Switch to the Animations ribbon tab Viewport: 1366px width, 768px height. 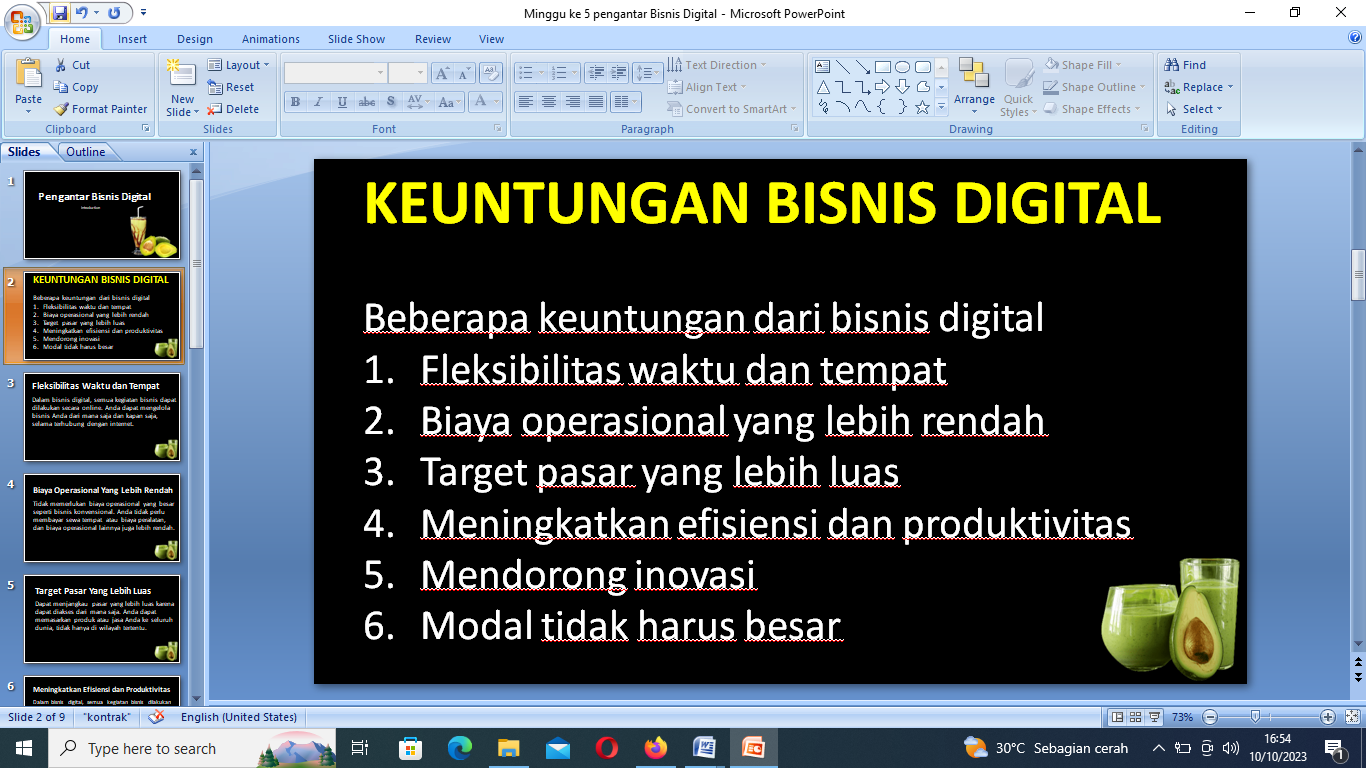coord(270,39)
